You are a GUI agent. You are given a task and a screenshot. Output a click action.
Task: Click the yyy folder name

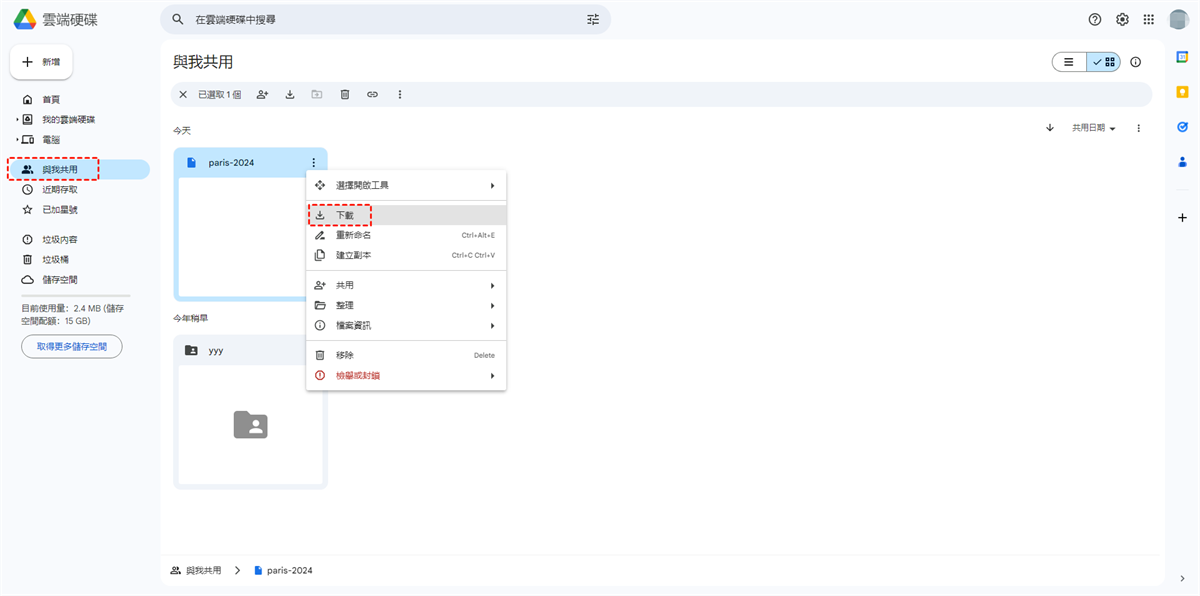(x=216, y=350)
